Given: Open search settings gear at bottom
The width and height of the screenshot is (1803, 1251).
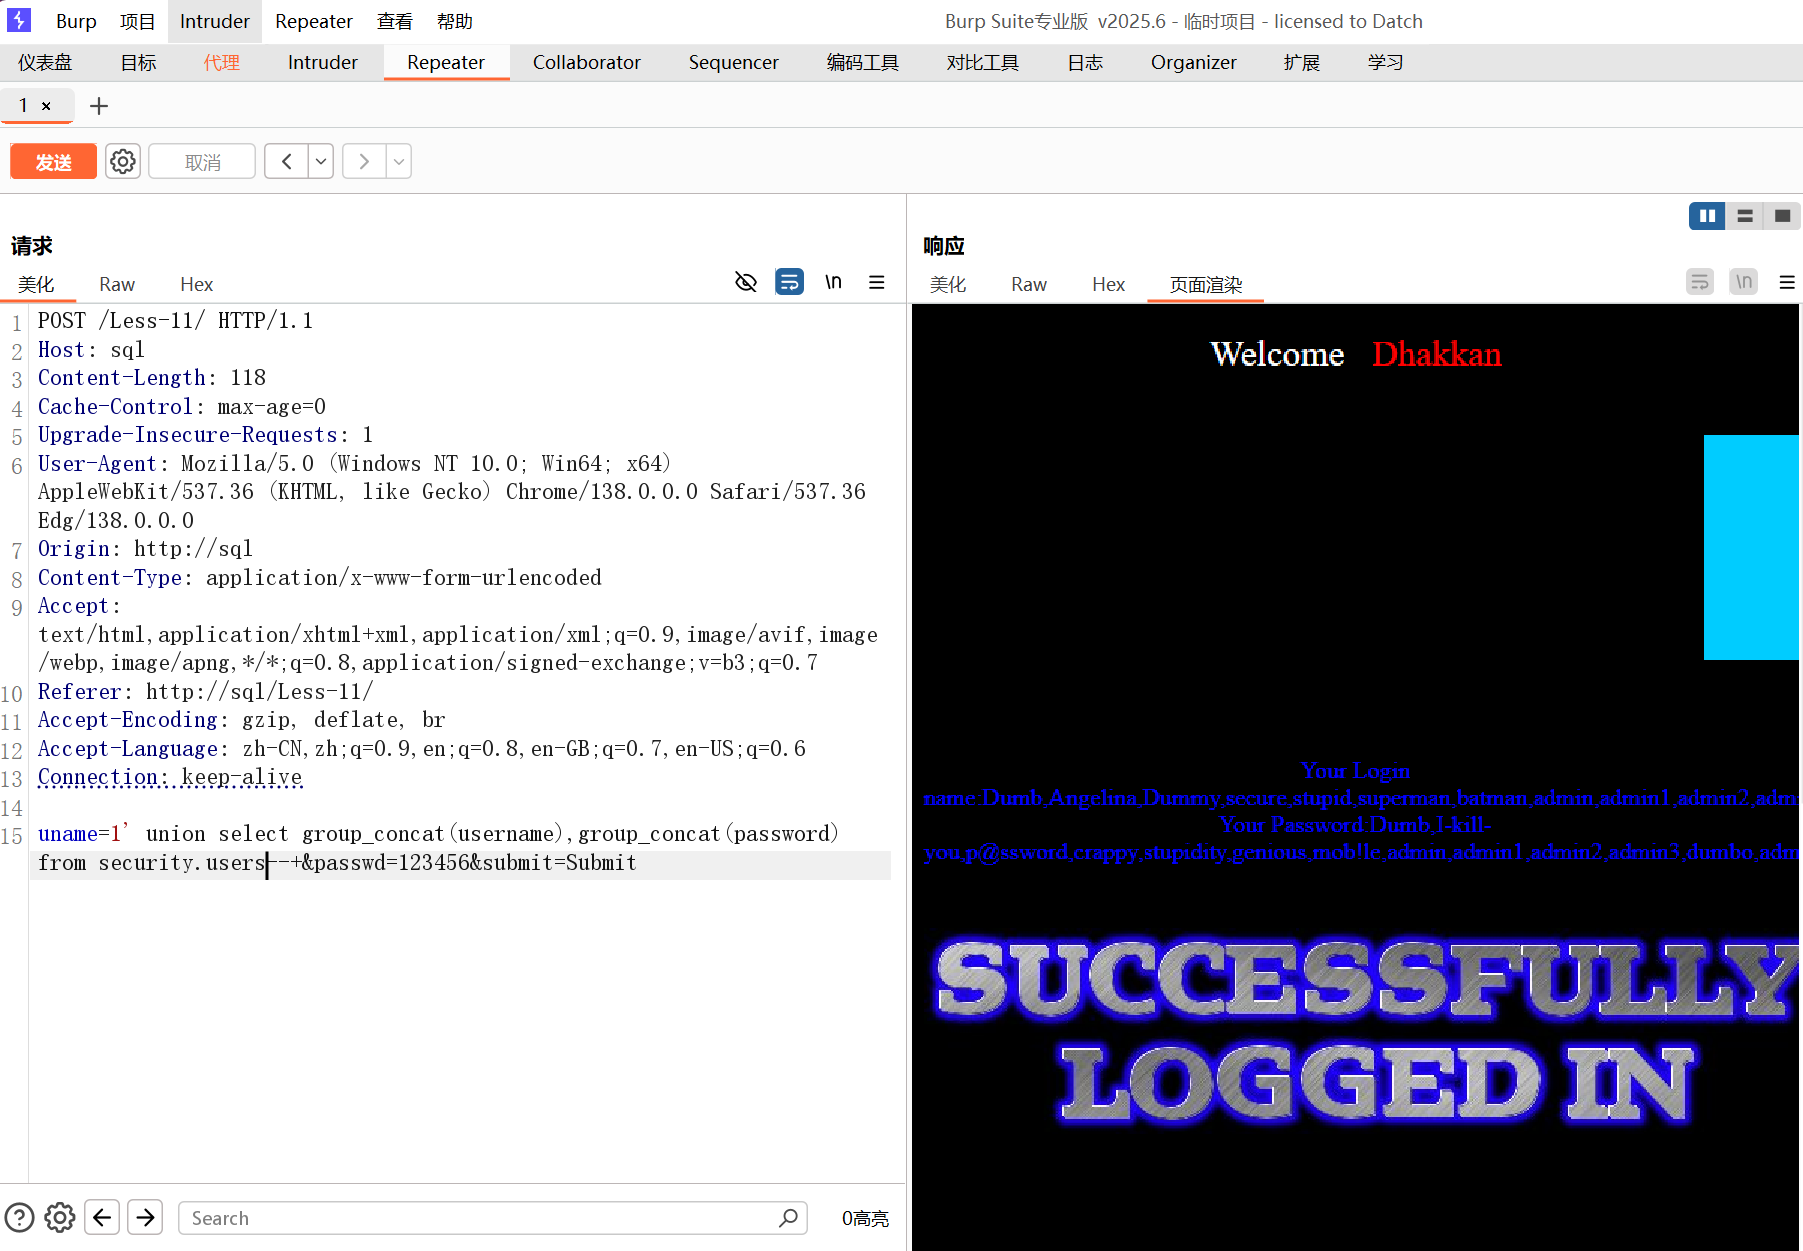Looking at the screenshot, I should 60,1217.
